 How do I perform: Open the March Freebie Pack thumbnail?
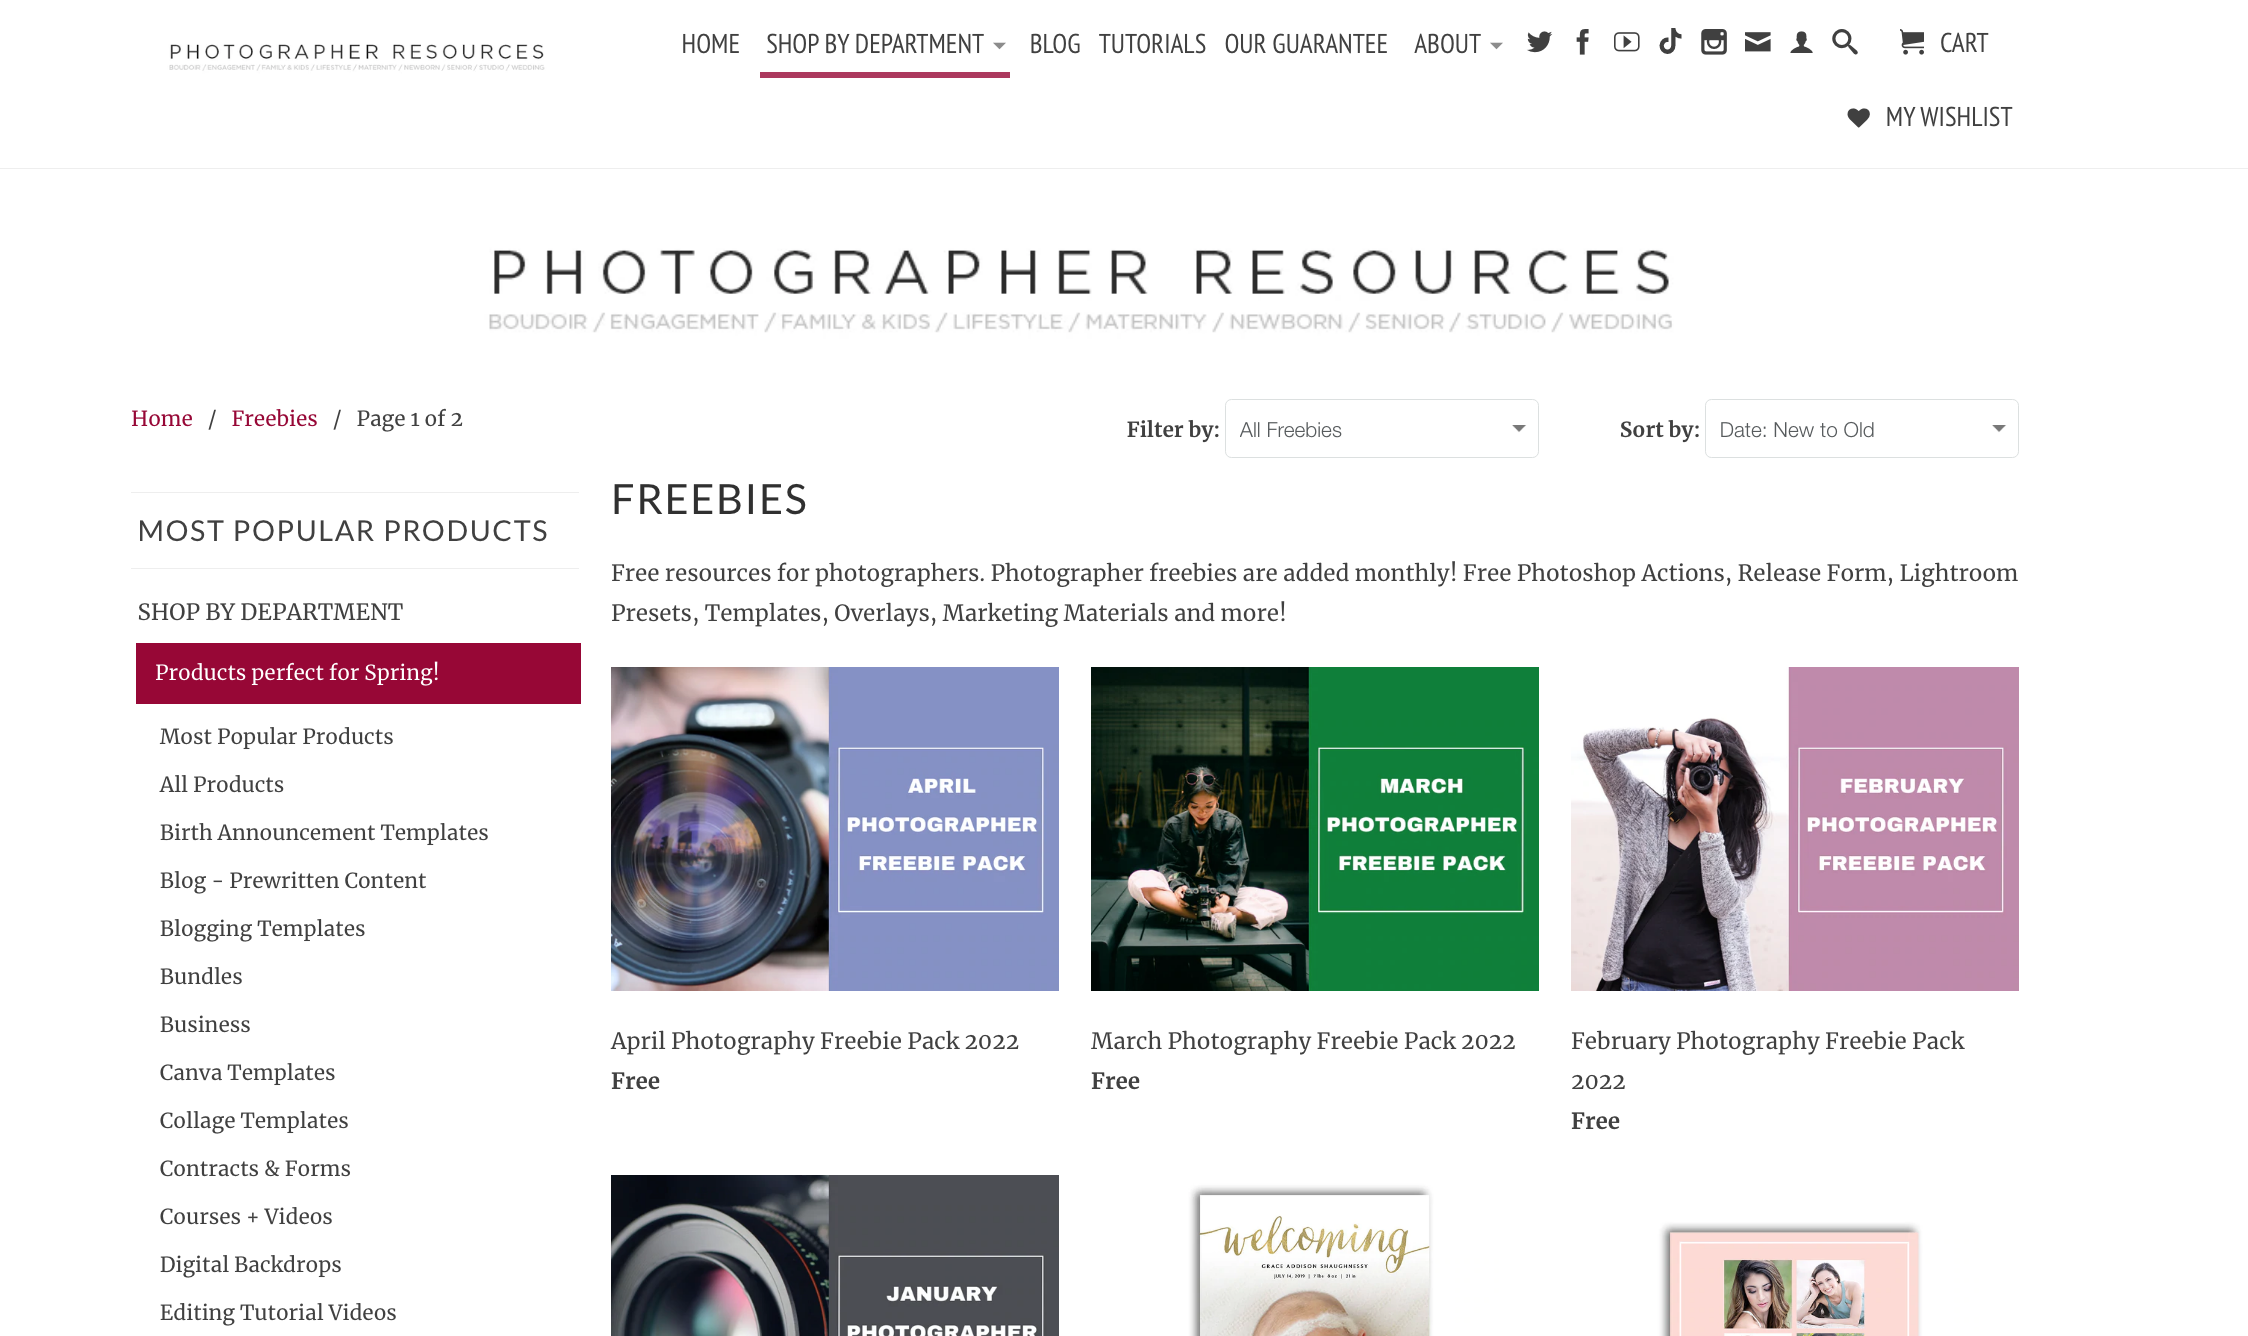tap(1315, 829)
